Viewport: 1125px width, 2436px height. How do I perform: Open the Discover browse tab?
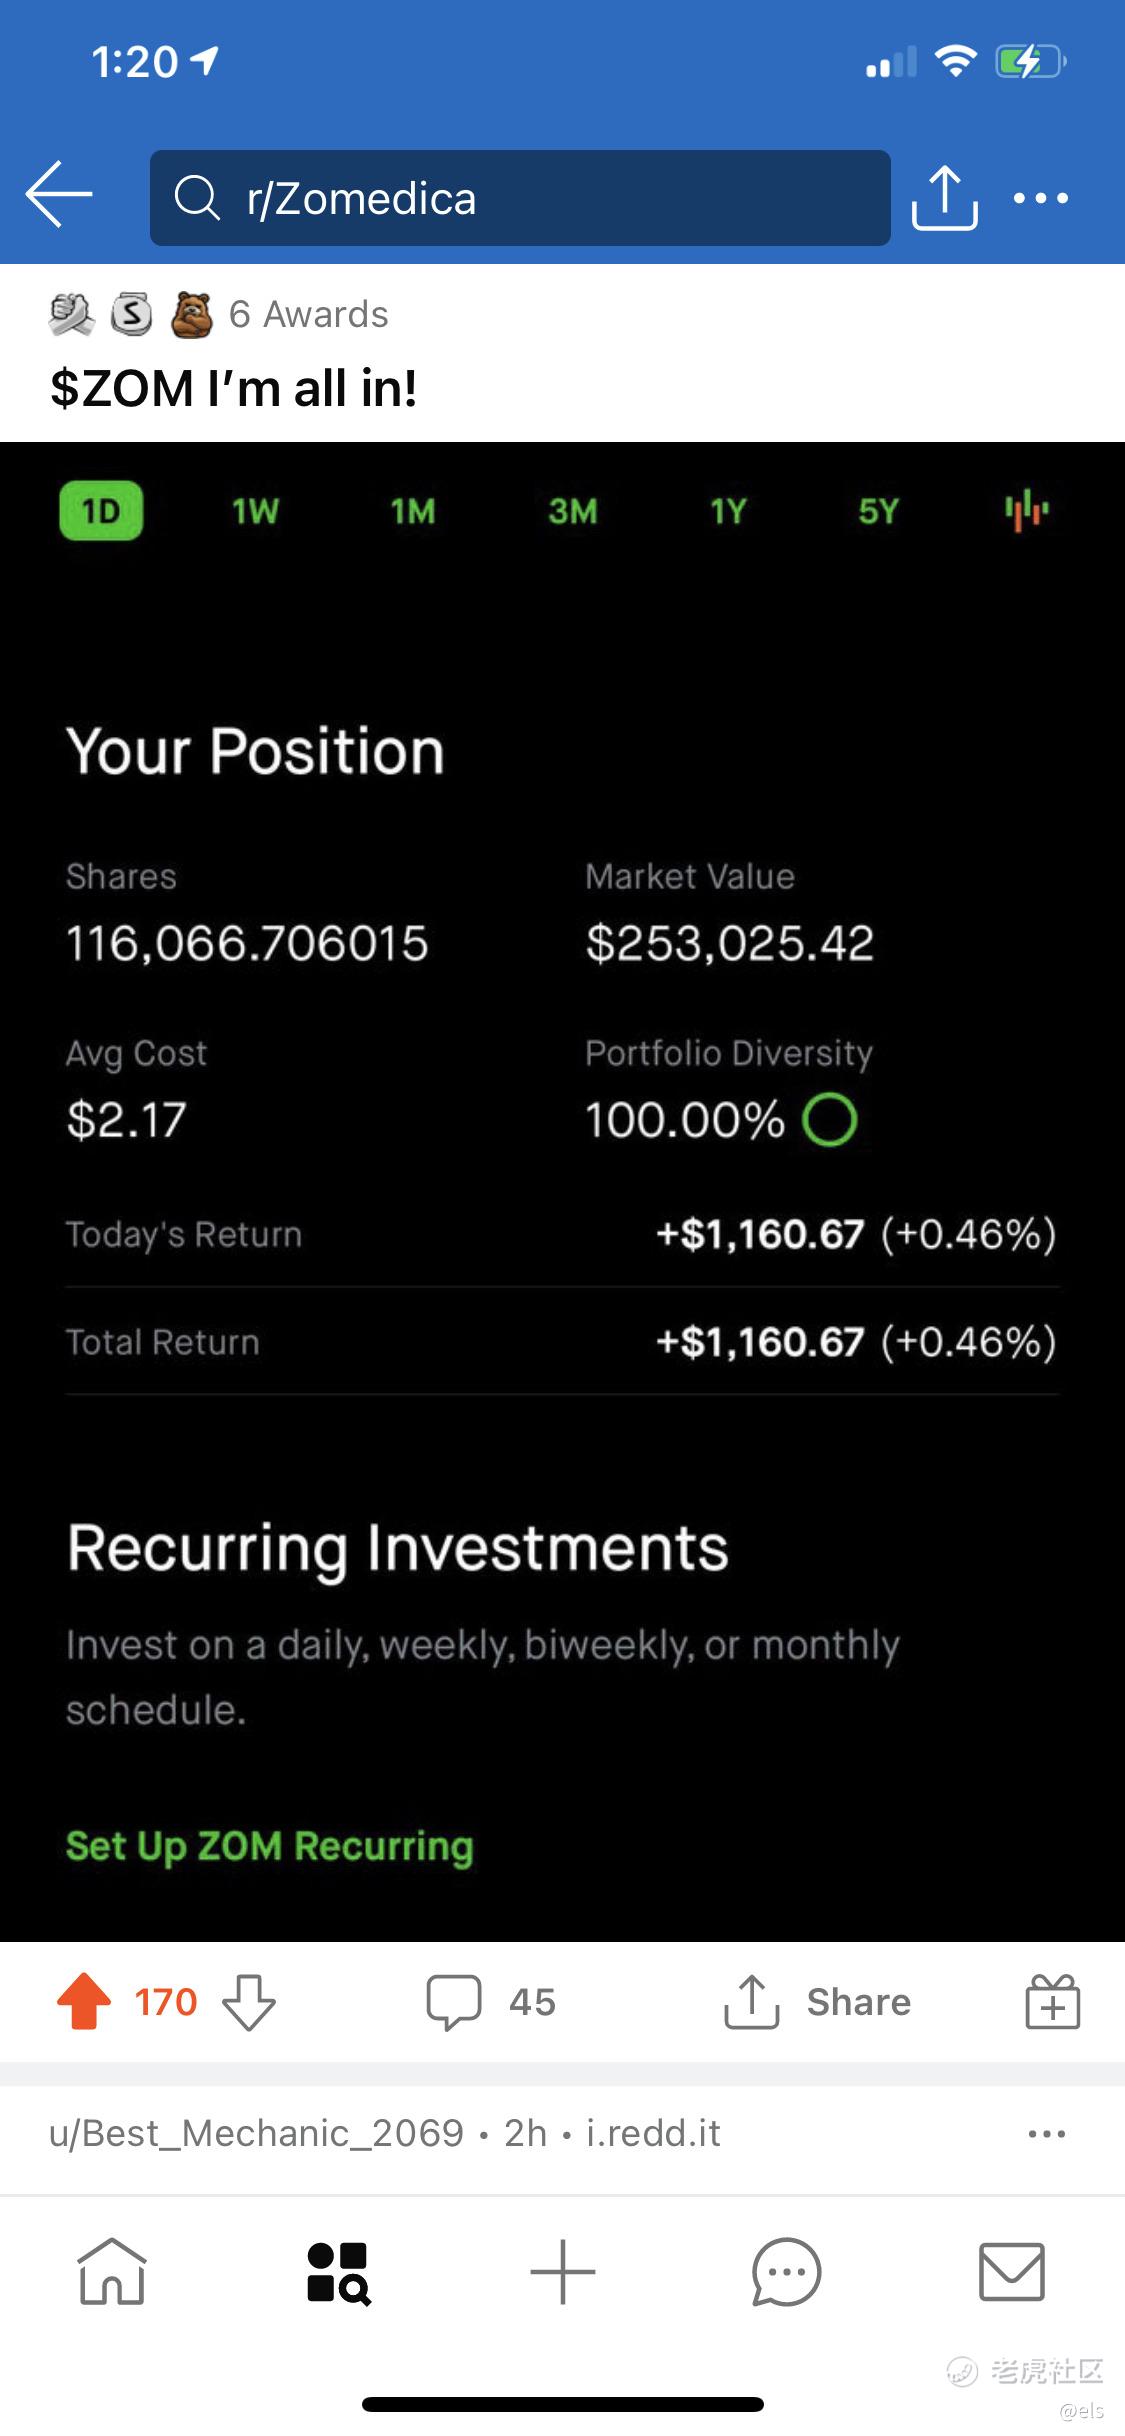(338, 2272)
